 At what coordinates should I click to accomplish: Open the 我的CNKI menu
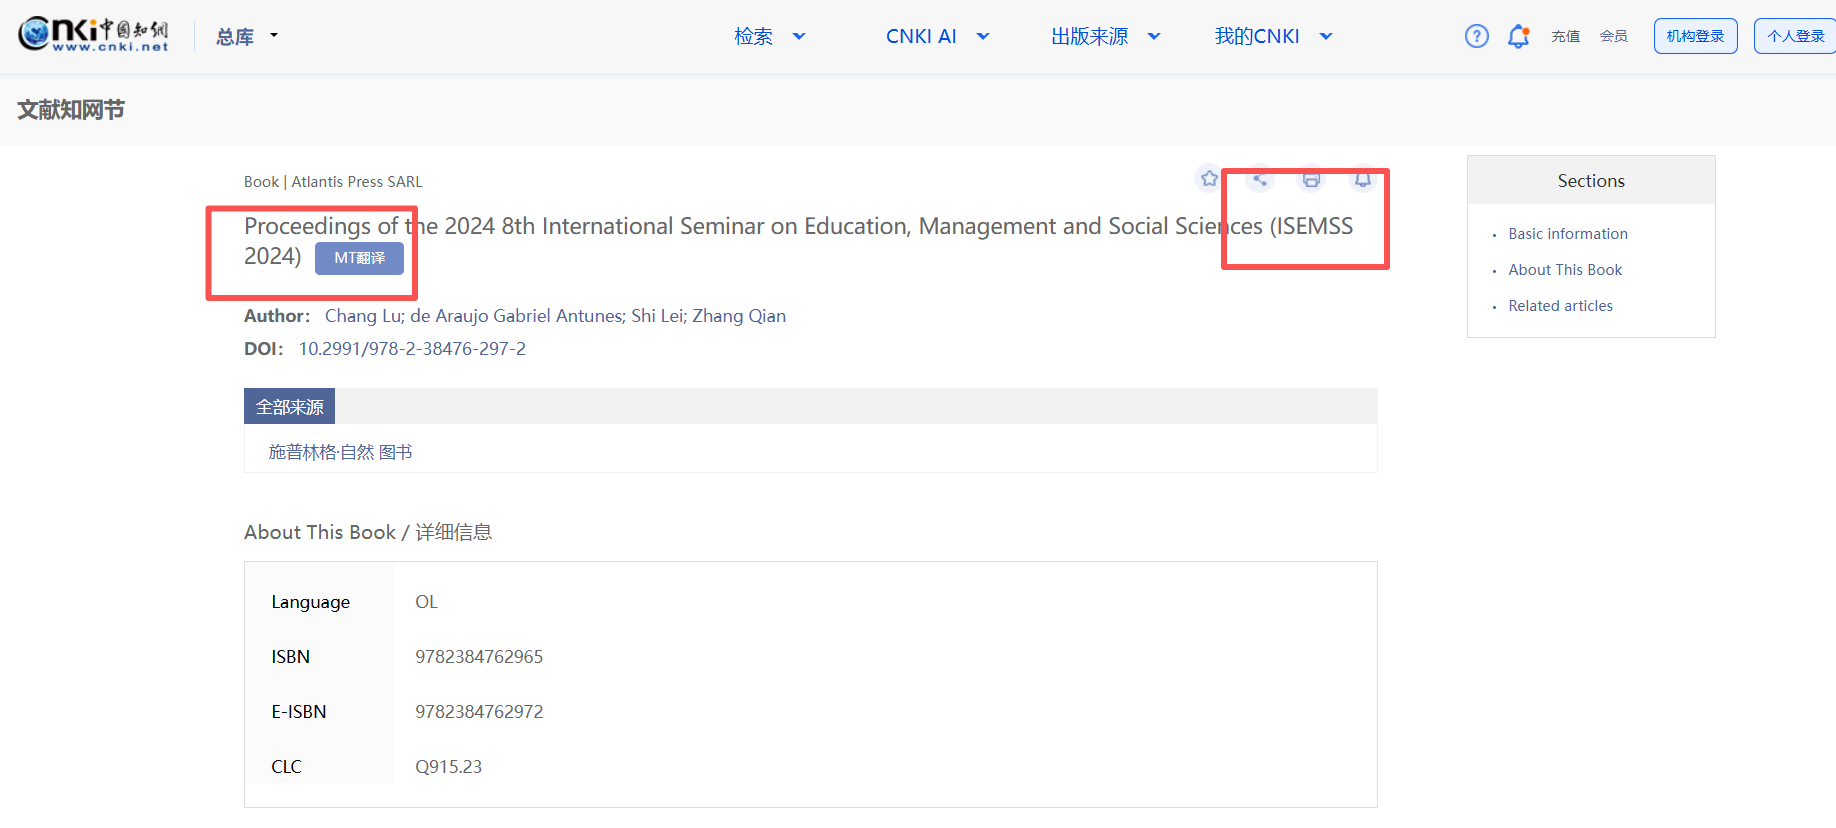coord(1272,37)
